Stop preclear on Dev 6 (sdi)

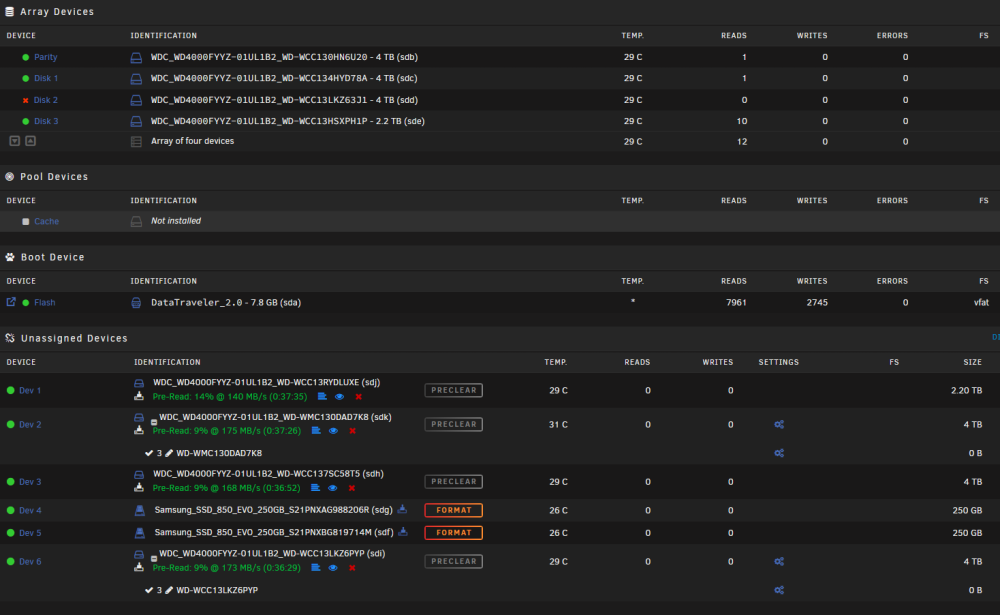coord(352,568)
